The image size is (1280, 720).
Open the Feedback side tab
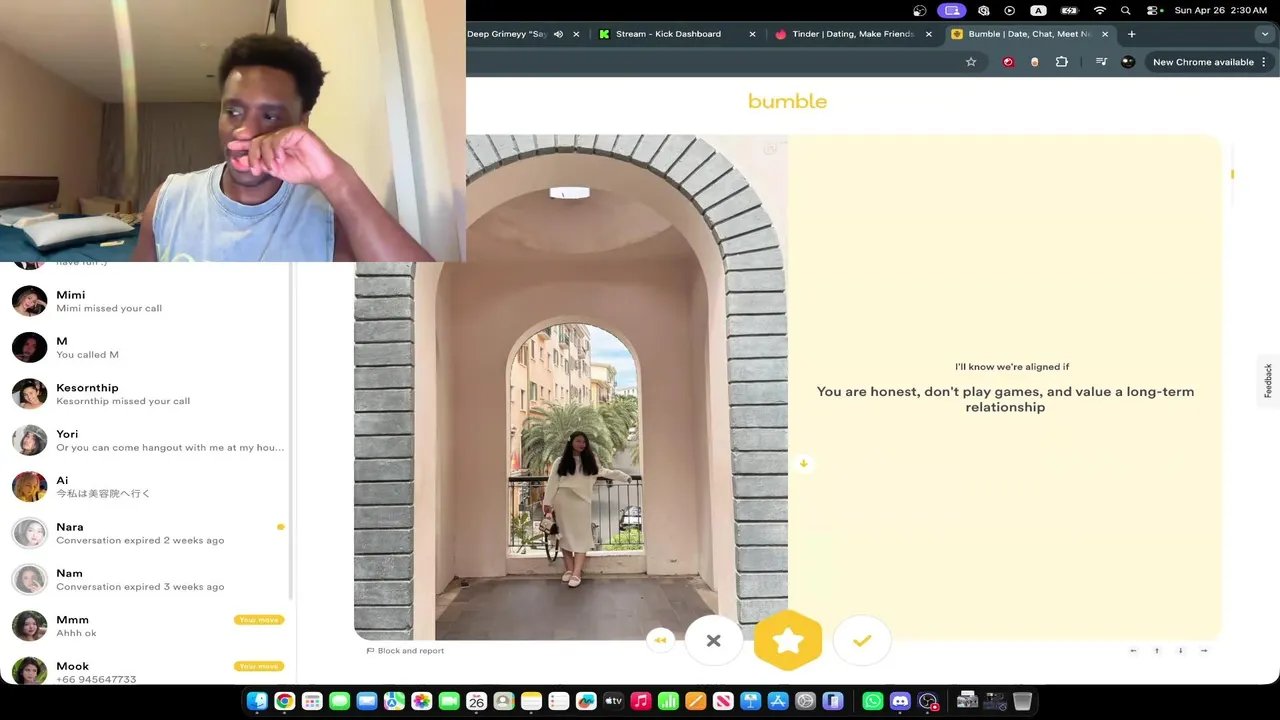pyautogui.click(x=1268, y=381)
